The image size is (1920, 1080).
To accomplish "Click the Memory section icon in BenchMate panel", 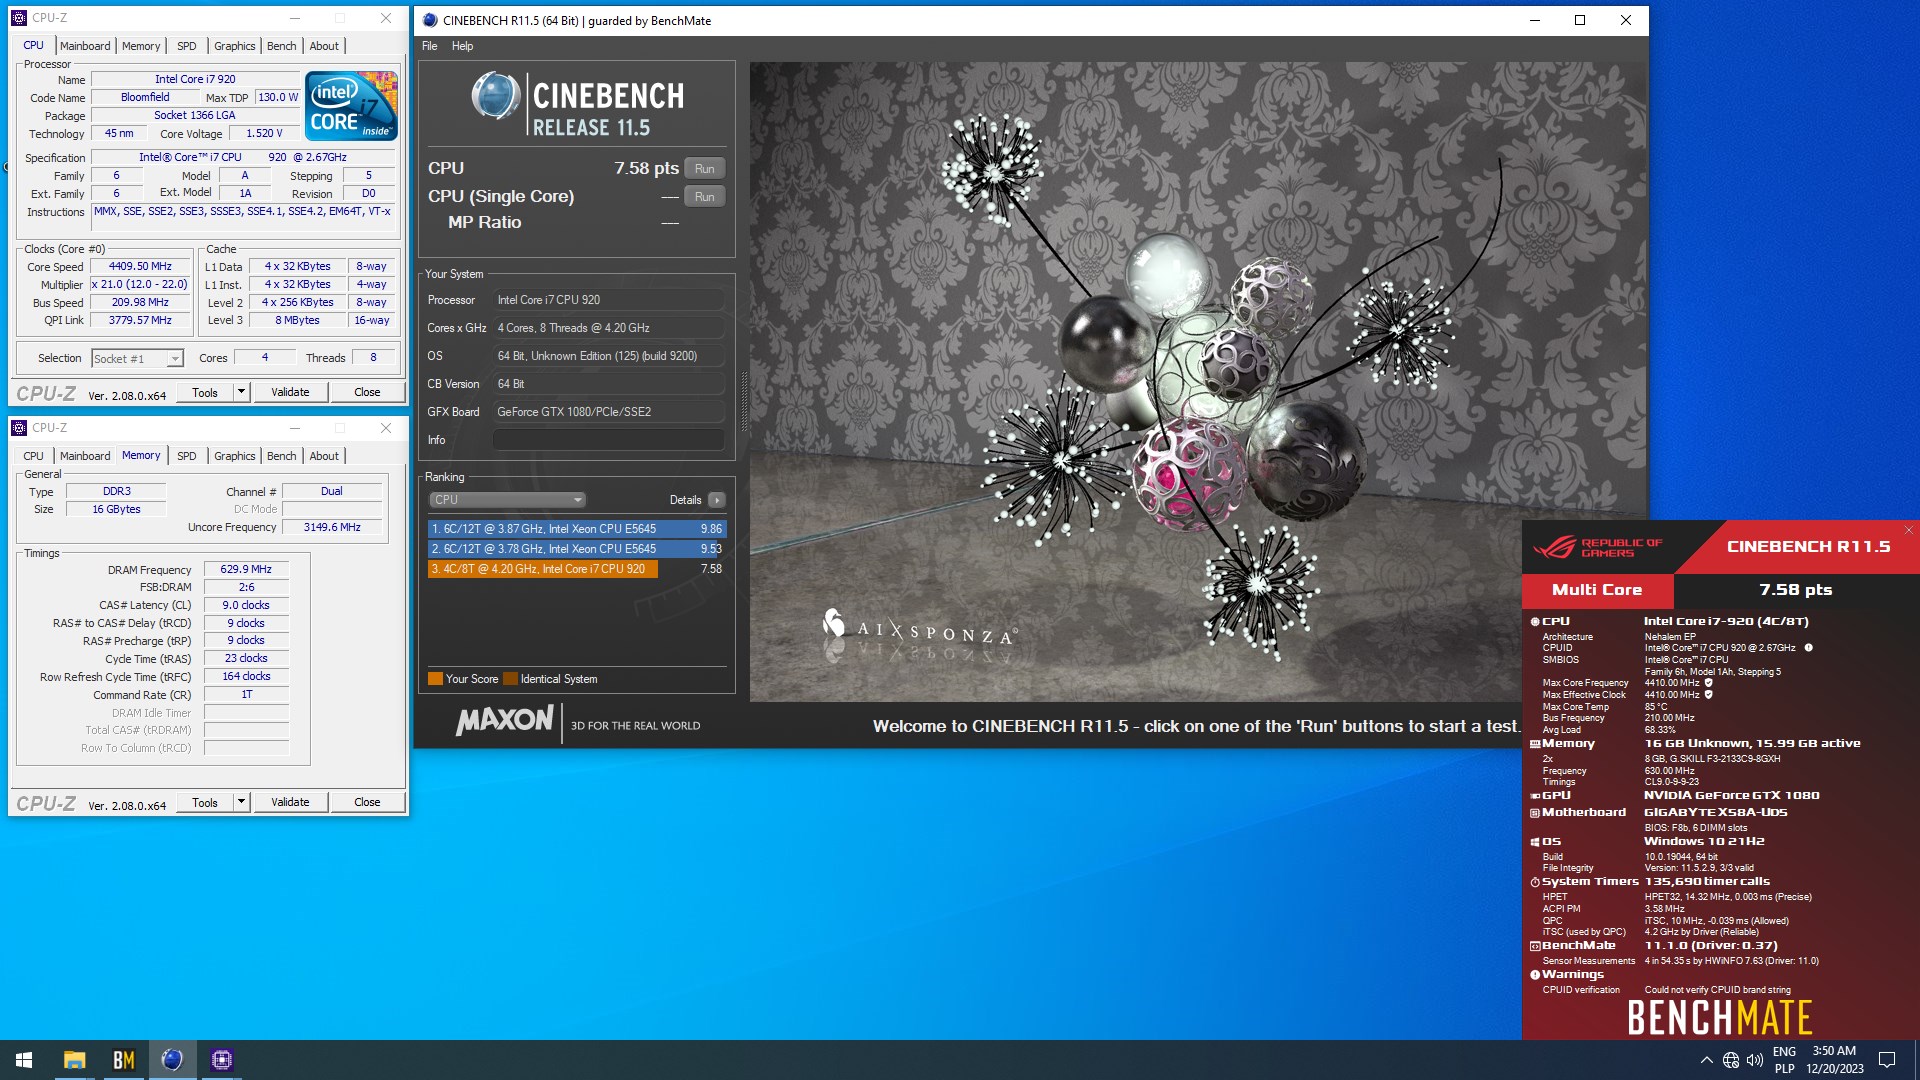I will (x=1535, y=744).
